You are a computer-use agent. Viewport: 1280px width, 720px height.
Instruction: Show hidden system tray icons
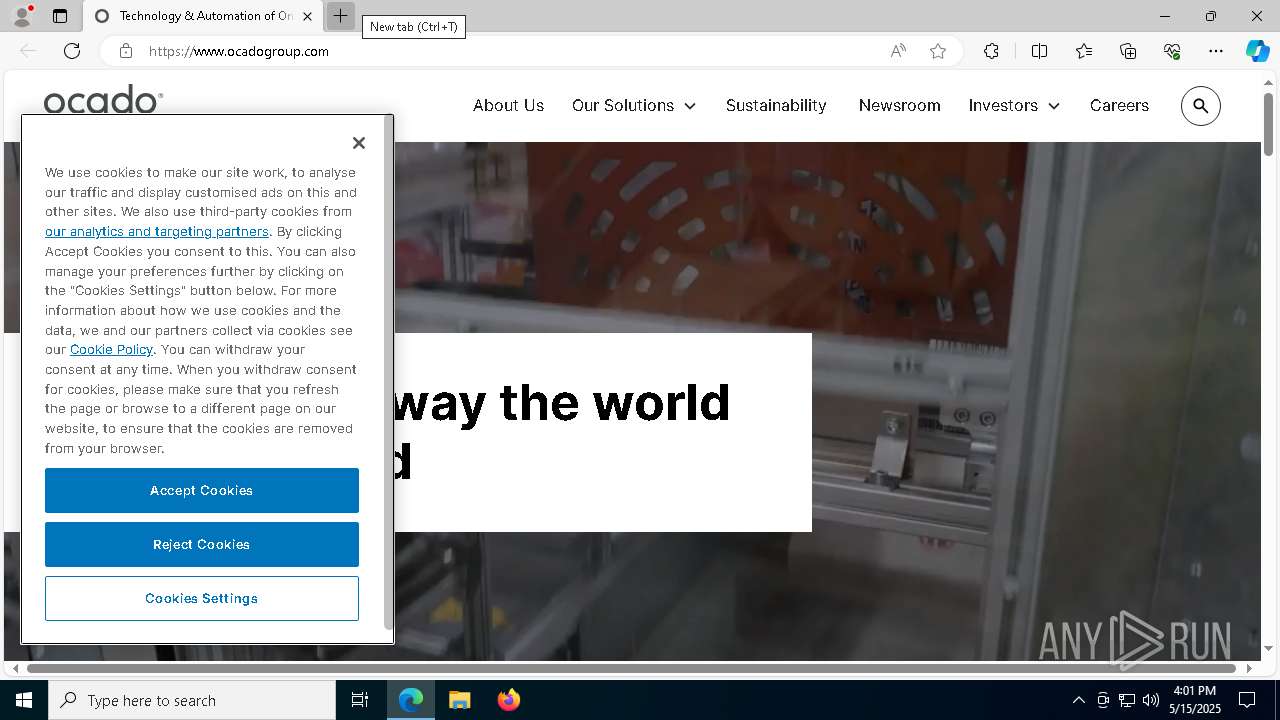(1078, 700)
